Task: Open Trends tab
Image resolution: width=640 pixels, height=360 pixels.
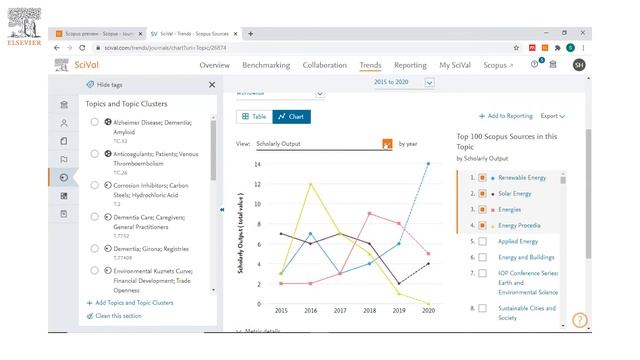Action: point(370,65)
